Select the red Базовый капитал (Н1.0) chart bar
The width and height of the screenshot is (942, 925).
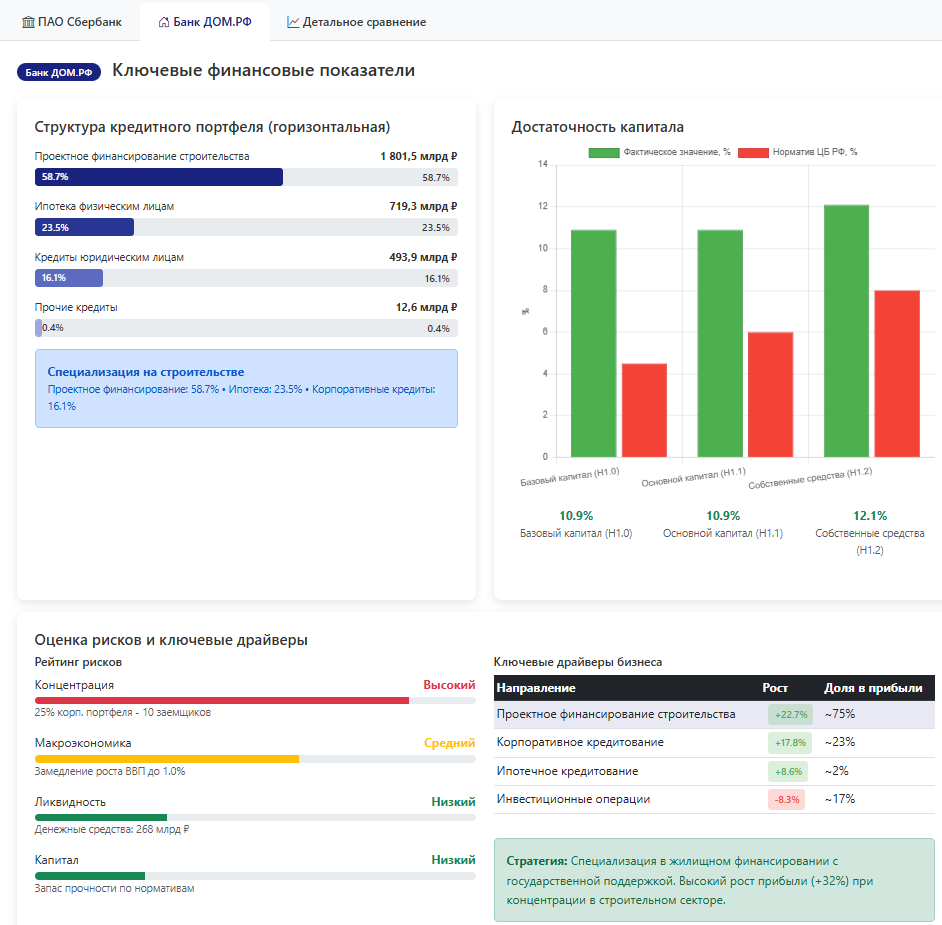click(644, 410)
